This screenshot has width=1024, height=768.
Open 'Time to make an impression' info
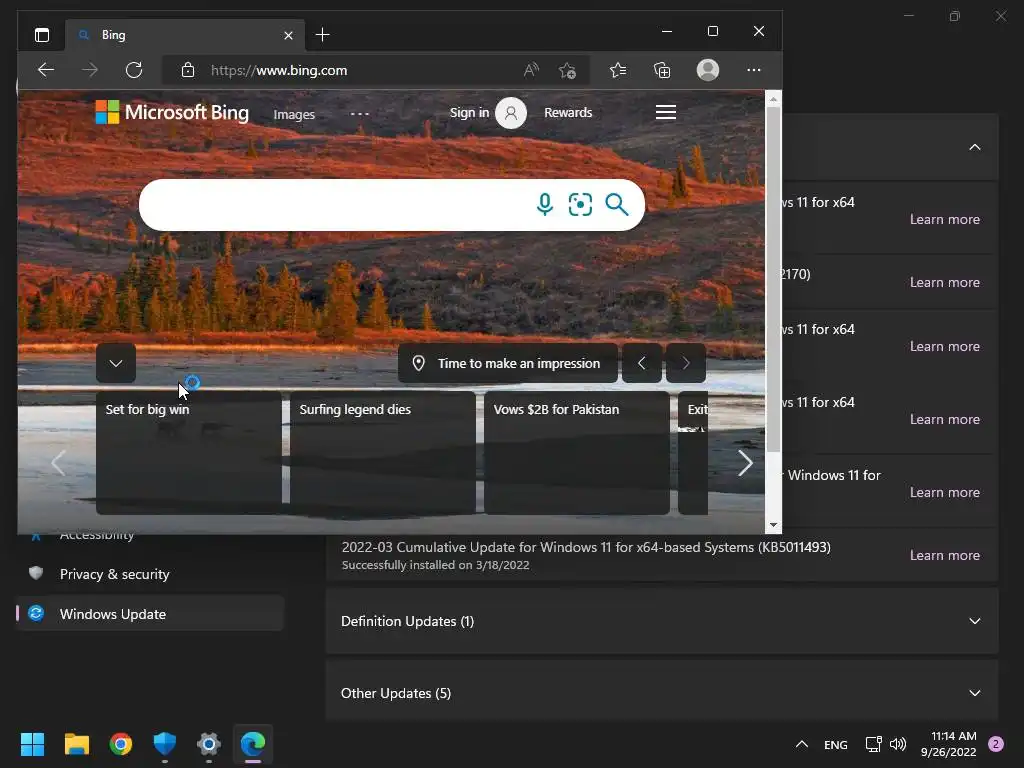(507, 363)
